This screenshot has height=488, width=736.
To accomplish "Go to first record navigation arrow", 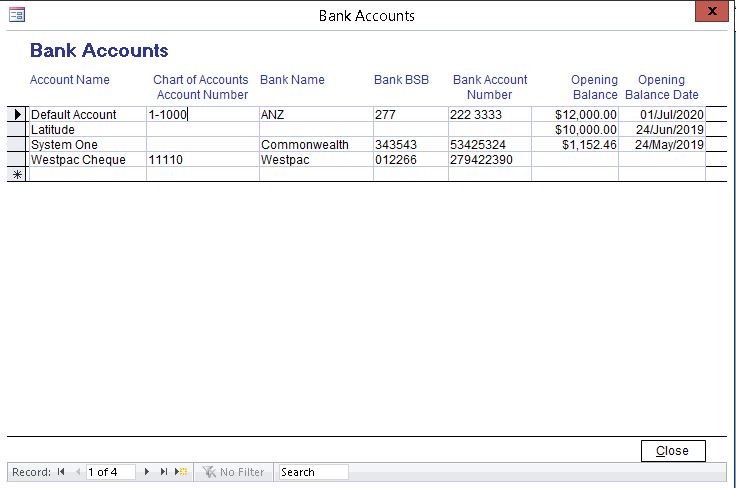I will click(61, 472).
